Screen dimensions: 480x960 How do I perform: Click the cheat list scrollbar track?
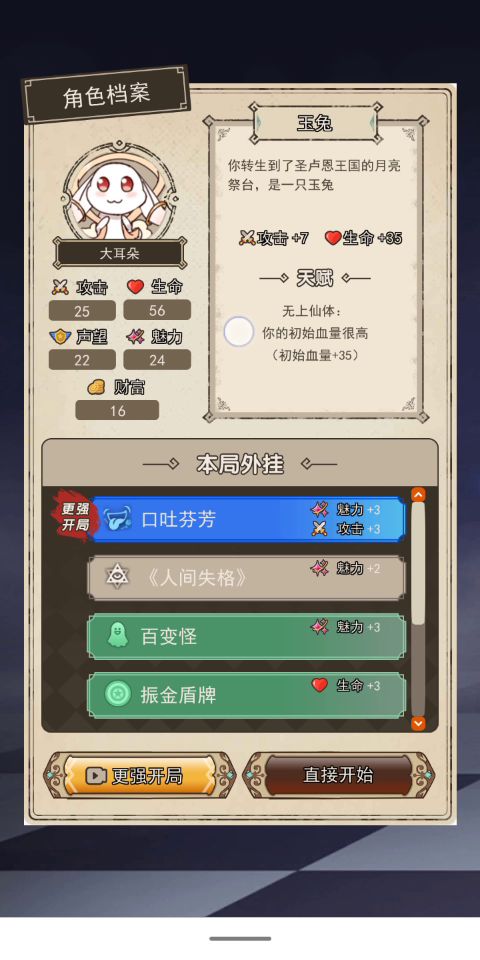(x=418, y=609)
